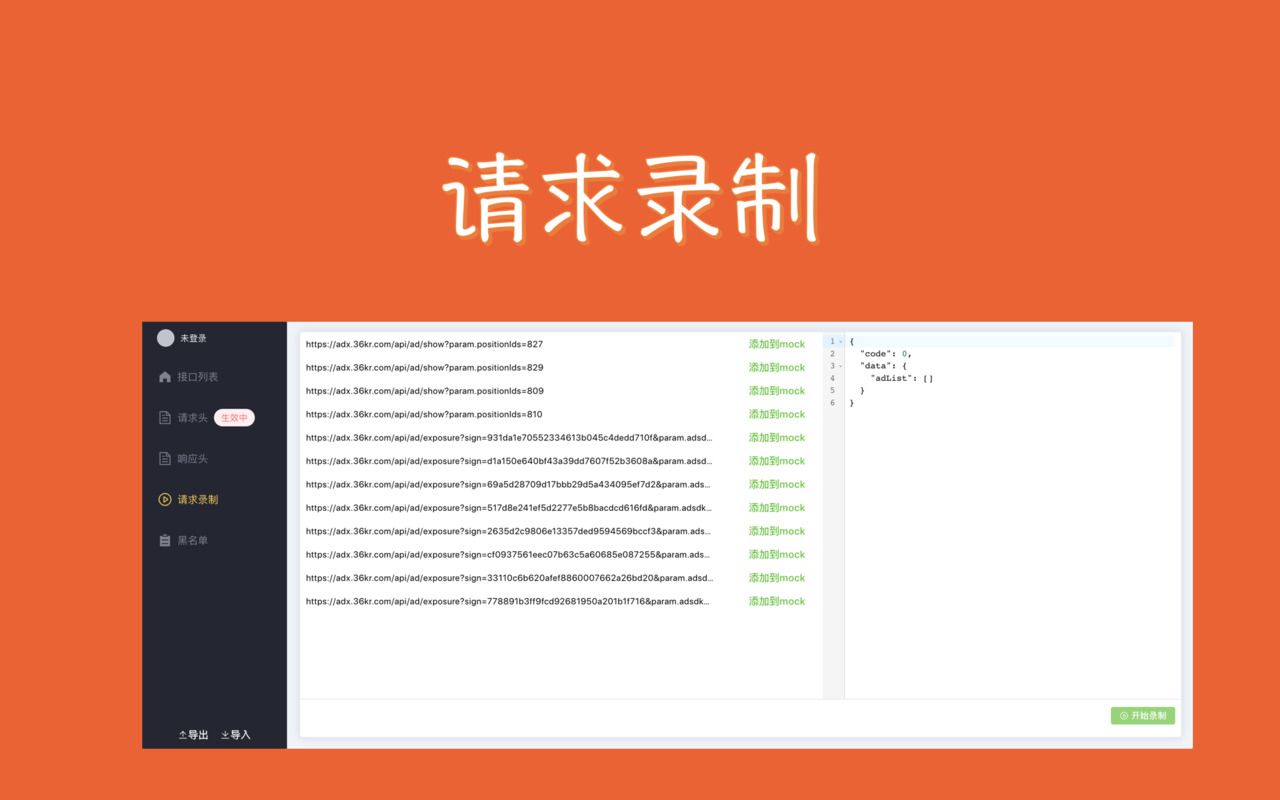The image size is (1280, 800).
Task: Click the "data": { line in editor
Action: [x=882, y=366]
